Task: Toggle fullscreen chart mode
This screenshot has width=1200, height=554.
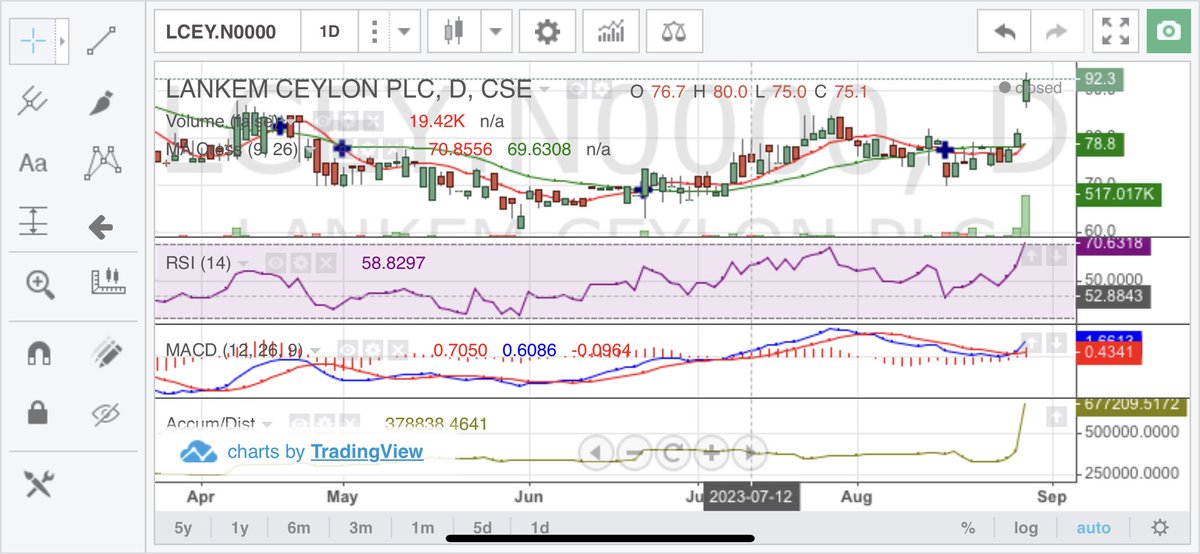Action: pyautogui.click(x=1114, y=31)
